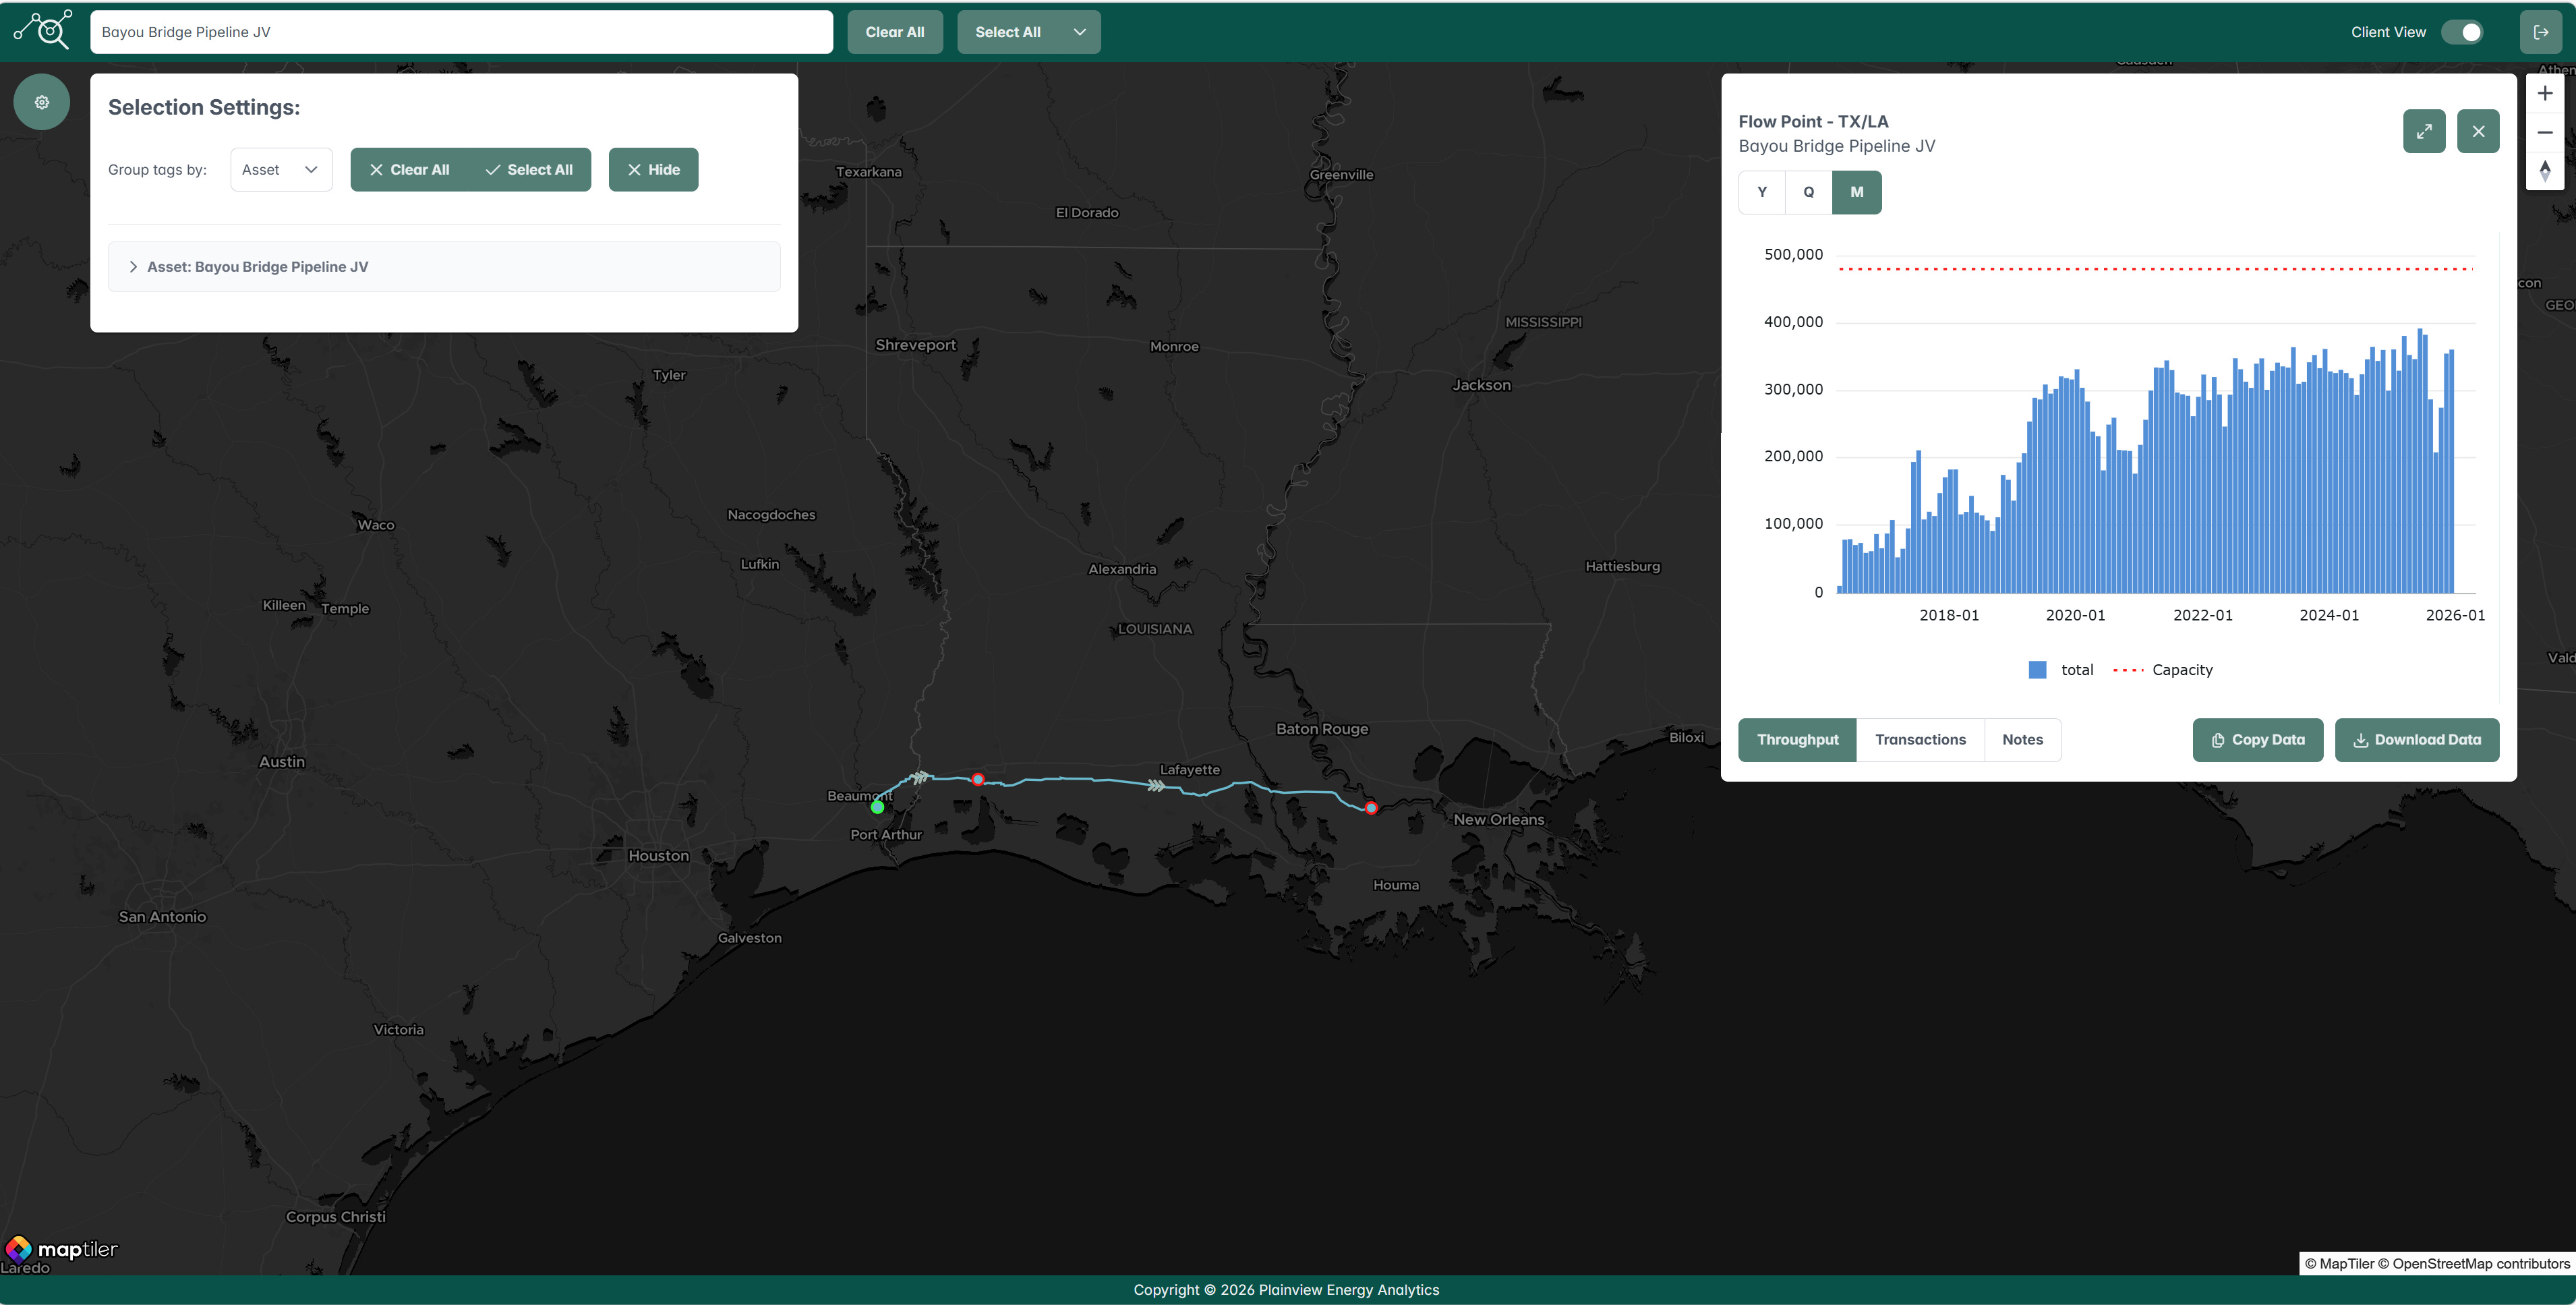The image size is (2576, 1305).
Task: Zoom out on the map
Action: pyautogui.click(x=2544, y=132)
